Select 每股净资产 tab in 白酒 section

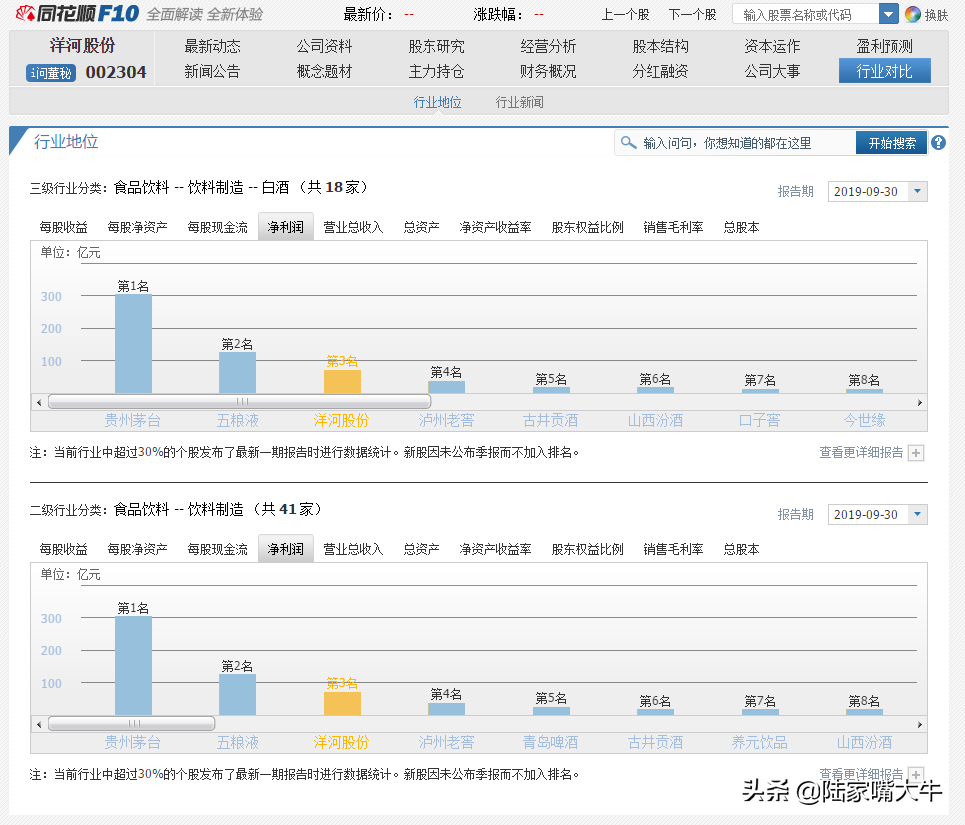click(137, 227)
